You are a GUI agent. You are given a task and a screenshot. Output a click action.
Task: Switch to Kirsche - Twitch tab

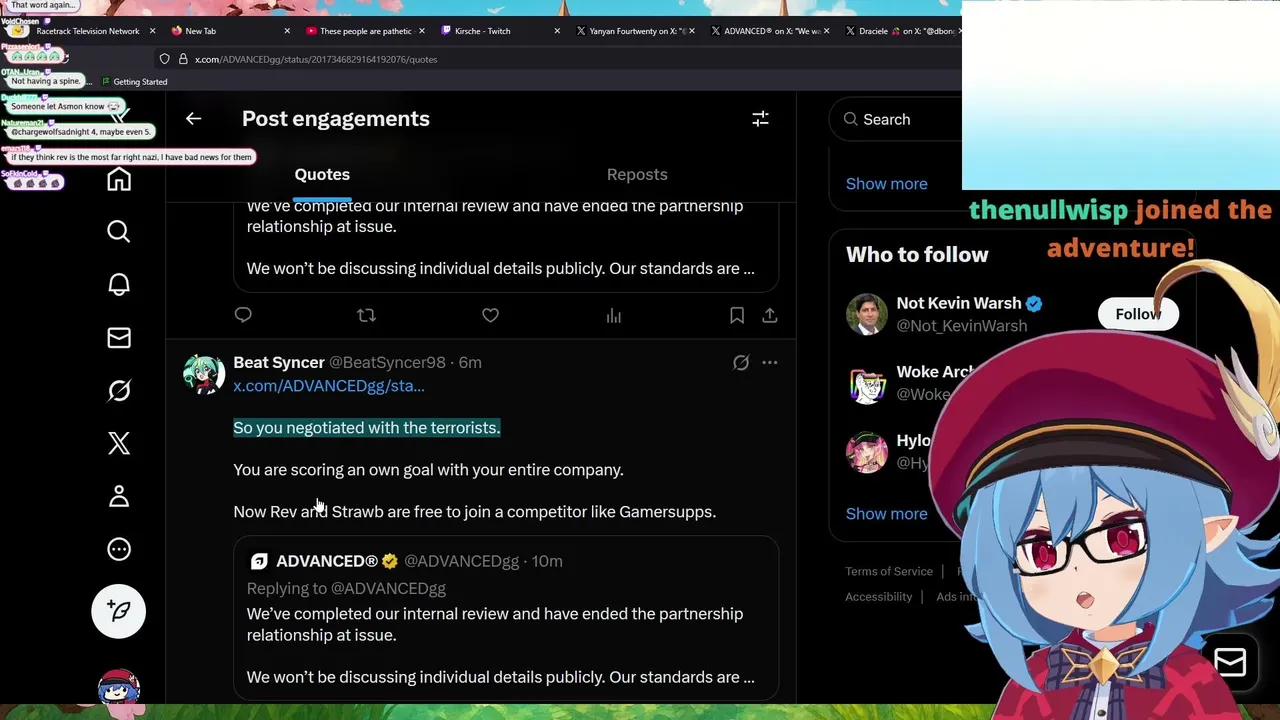[x=483, y=31]
